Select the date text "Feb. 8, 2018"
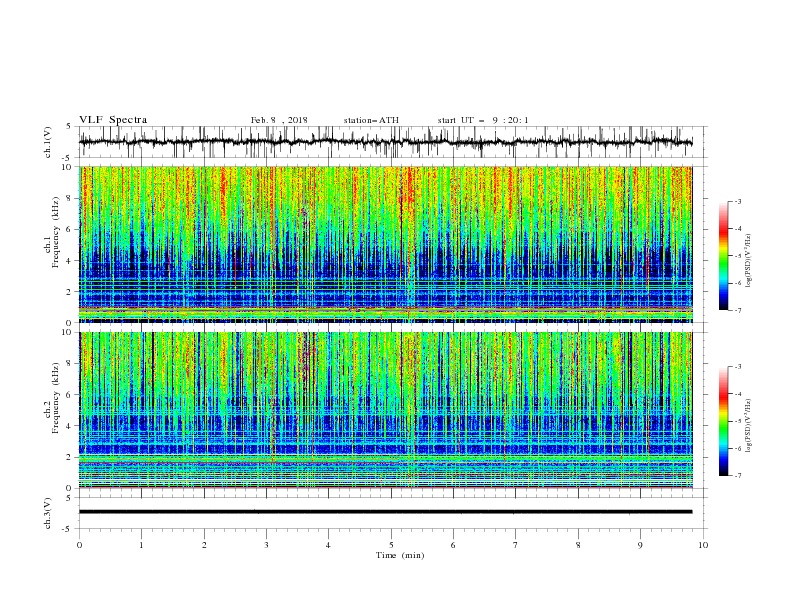The width and height of the screenshot is (792, 612). coord(279,120)
